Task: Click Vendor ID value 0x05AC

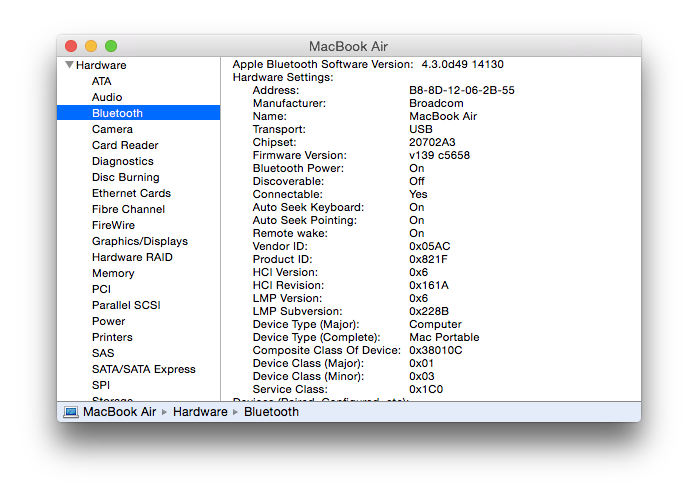Action: pos(430,246)
